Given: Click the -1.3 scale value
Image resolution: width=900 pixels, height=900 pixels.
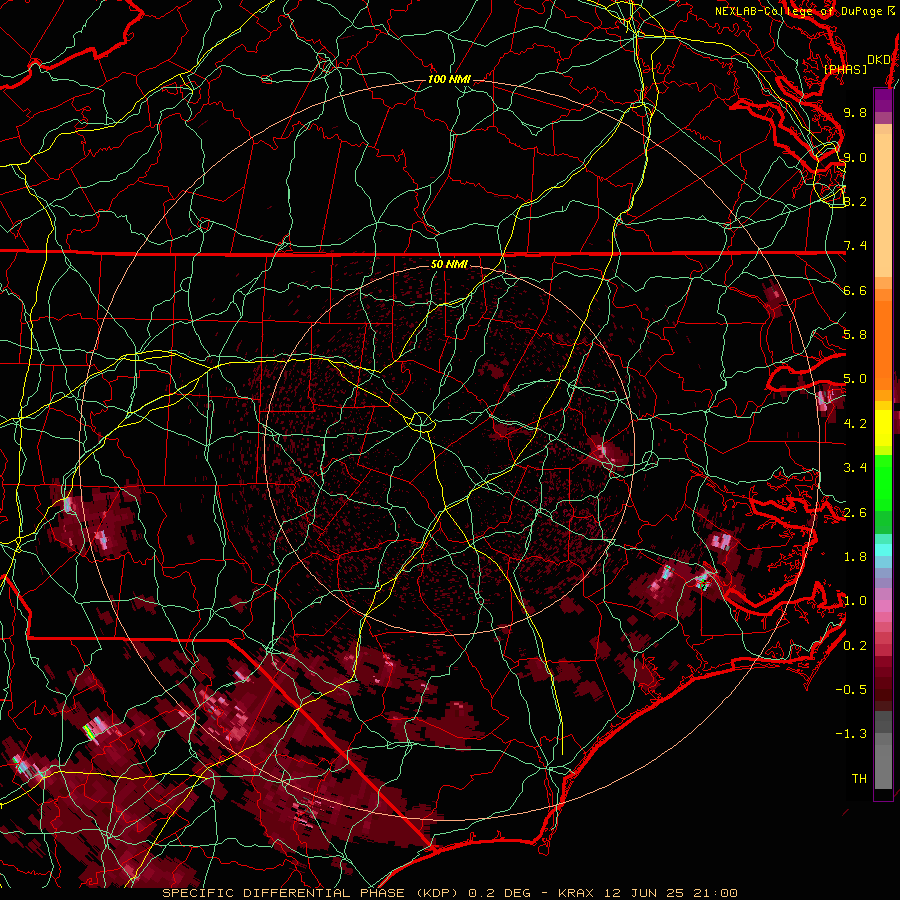Looking at the screenshot, I should coord(851,734).
